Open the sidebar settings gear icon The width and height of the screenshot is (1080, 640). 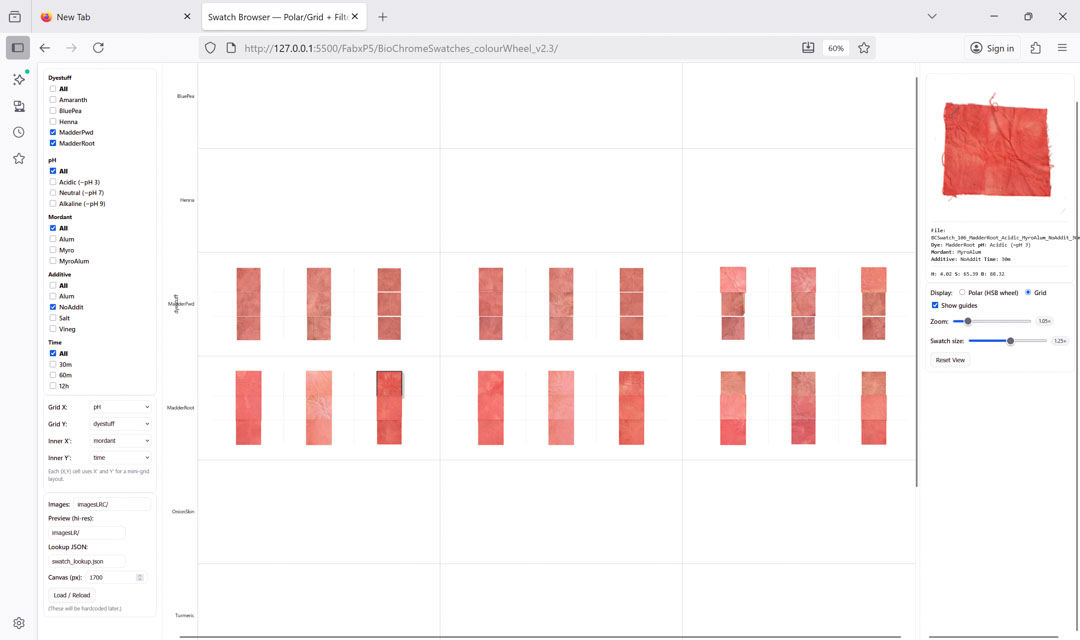click(18, 623)
